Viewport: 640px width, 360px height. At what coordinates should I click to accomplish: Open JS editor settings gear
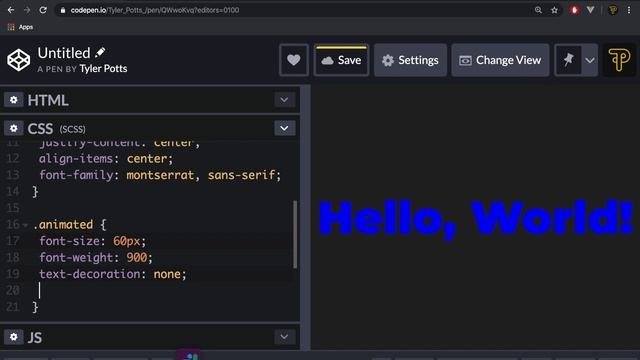(13, 337)
